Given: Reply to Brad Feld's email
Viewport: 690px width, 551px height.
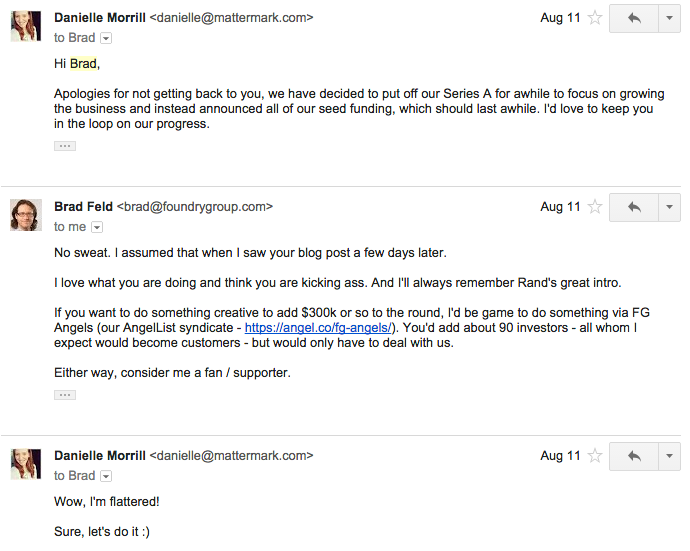Looking at the screenshot, I should [634, 207].
